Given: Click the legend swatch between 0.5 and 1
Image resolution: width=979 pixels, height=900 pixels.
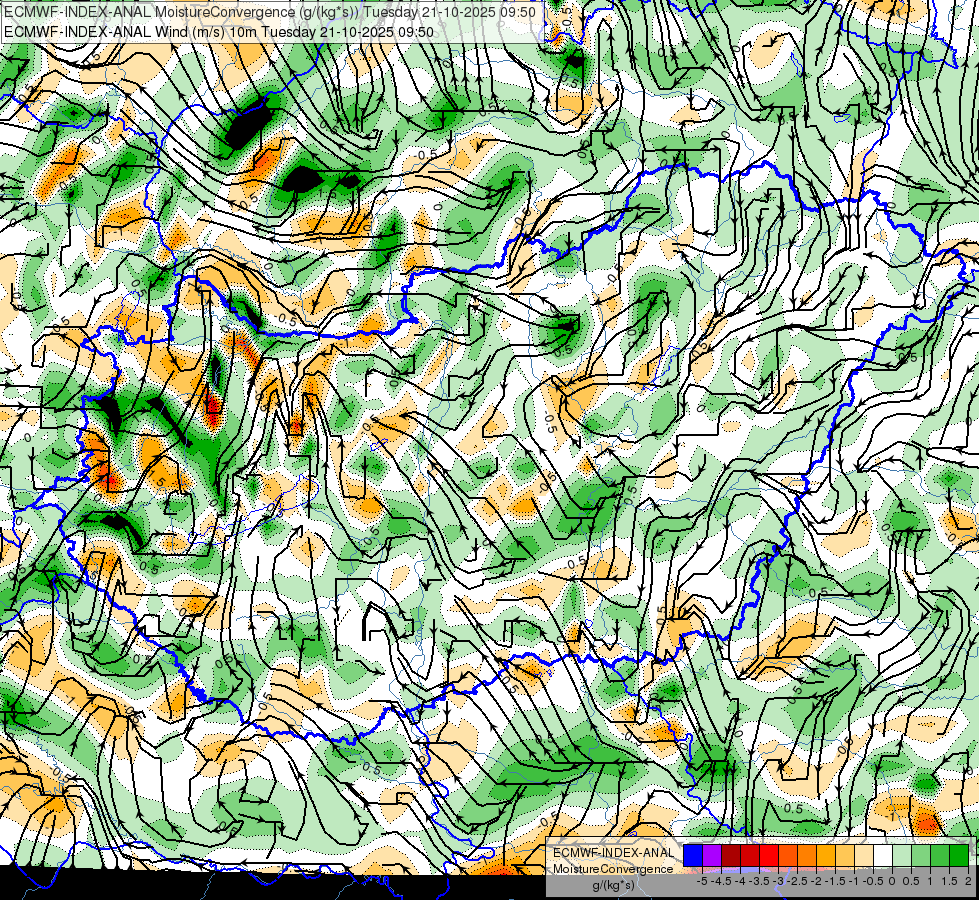Looking at the screenshot, I should pos(921,856).
